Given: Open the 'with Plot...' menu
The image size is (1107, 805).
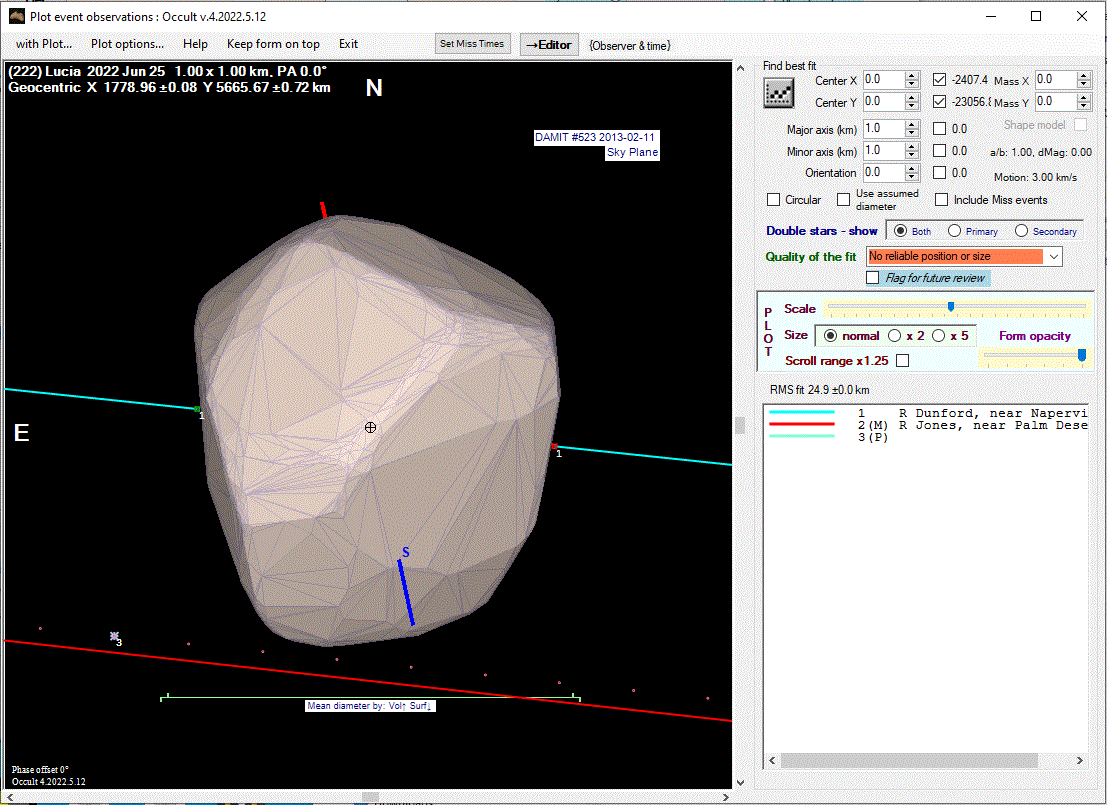Looking at the screenshot, I should click(x=44, y=44).
